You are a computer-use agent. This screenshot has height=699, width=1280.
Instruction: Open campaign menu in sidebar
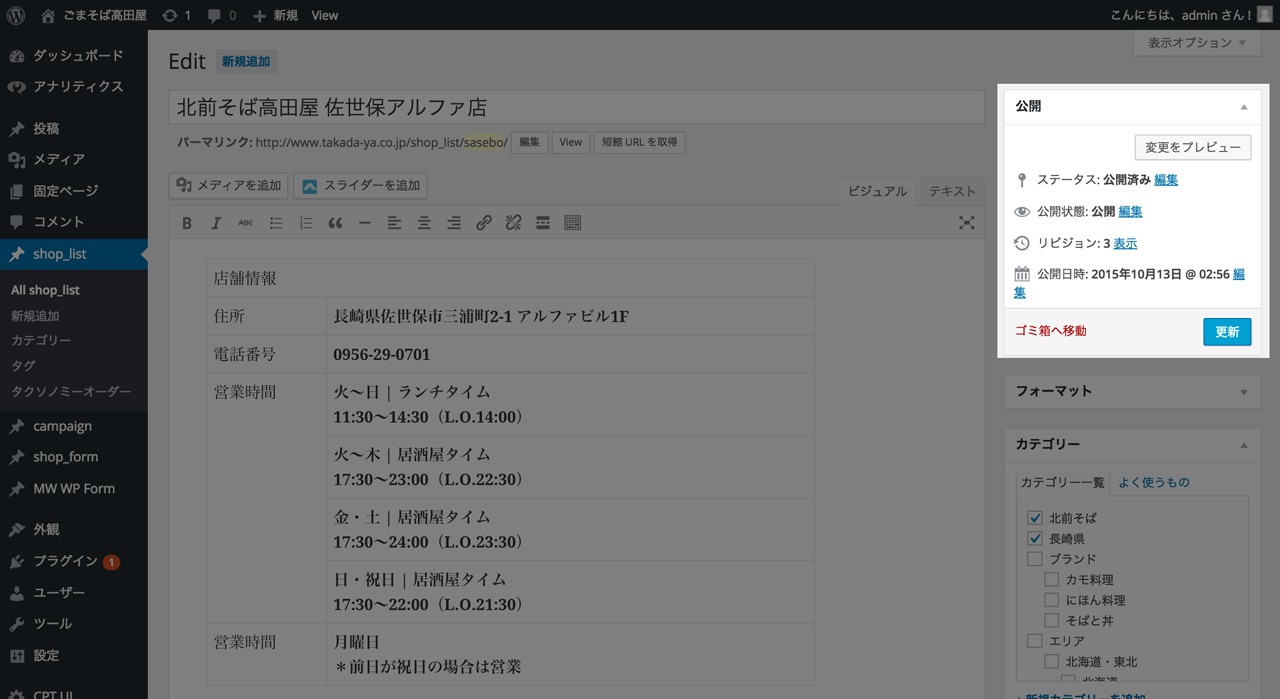coord(74,426)
